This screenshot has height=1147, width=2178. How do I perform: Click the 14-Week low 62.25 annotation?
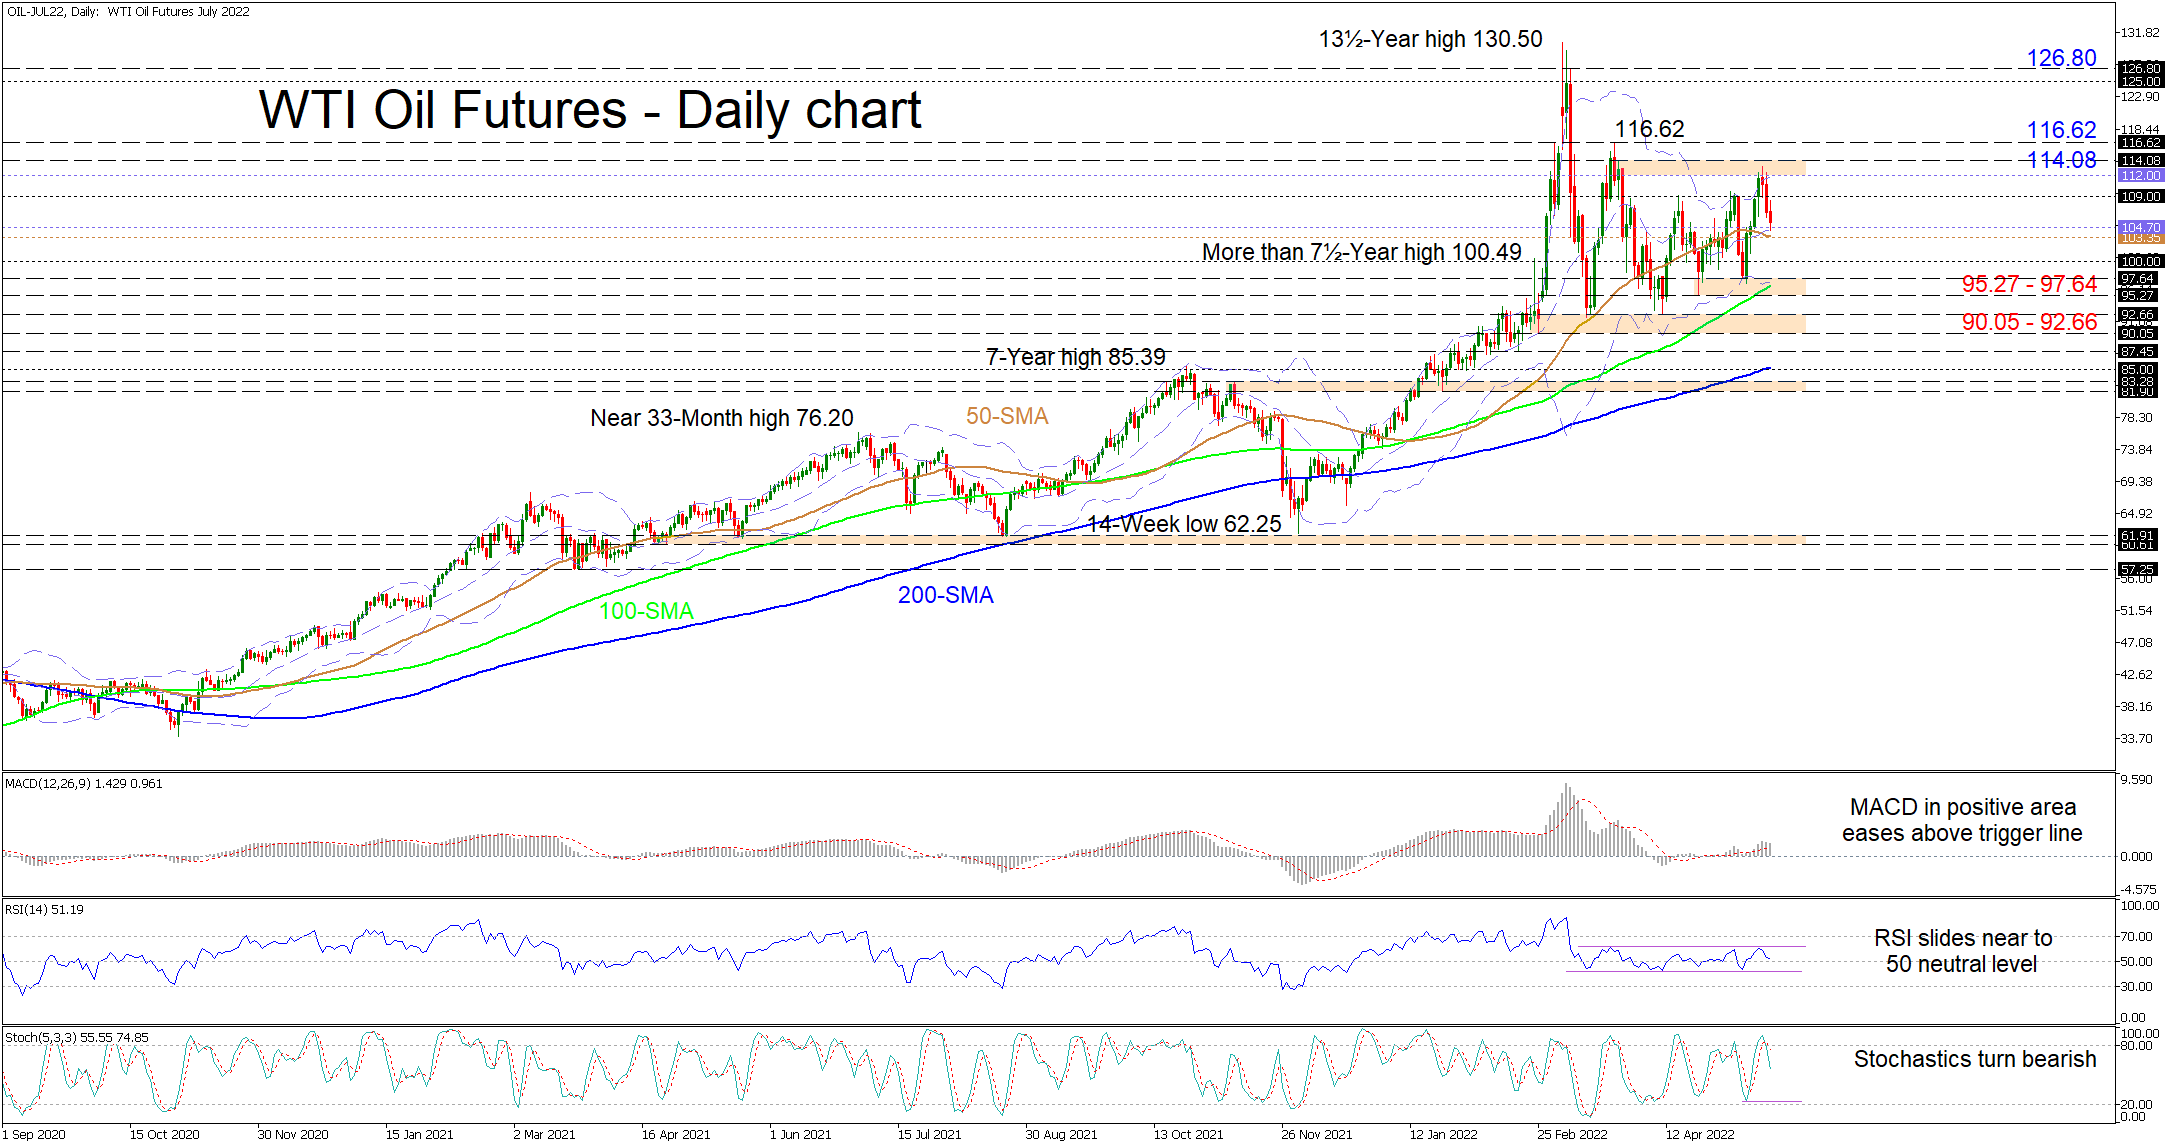[1184, 524]
